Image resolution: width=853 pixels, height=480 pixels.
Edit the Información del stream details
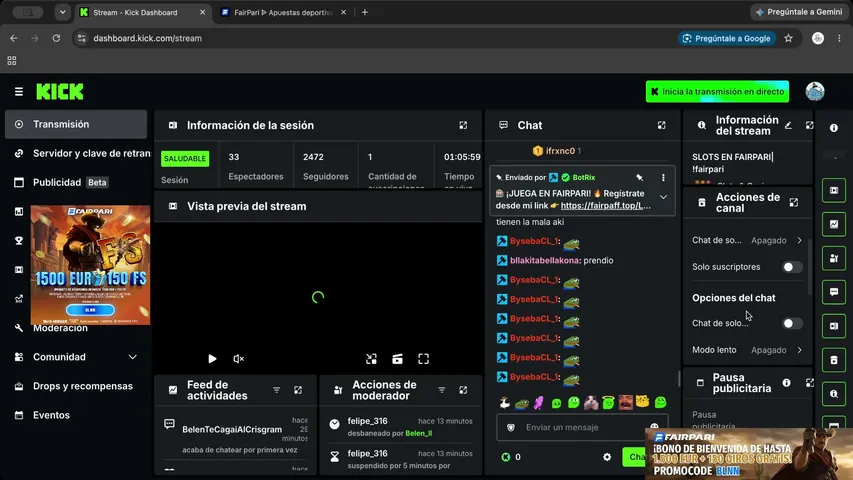pyautogui.click(x=788, y=125)
